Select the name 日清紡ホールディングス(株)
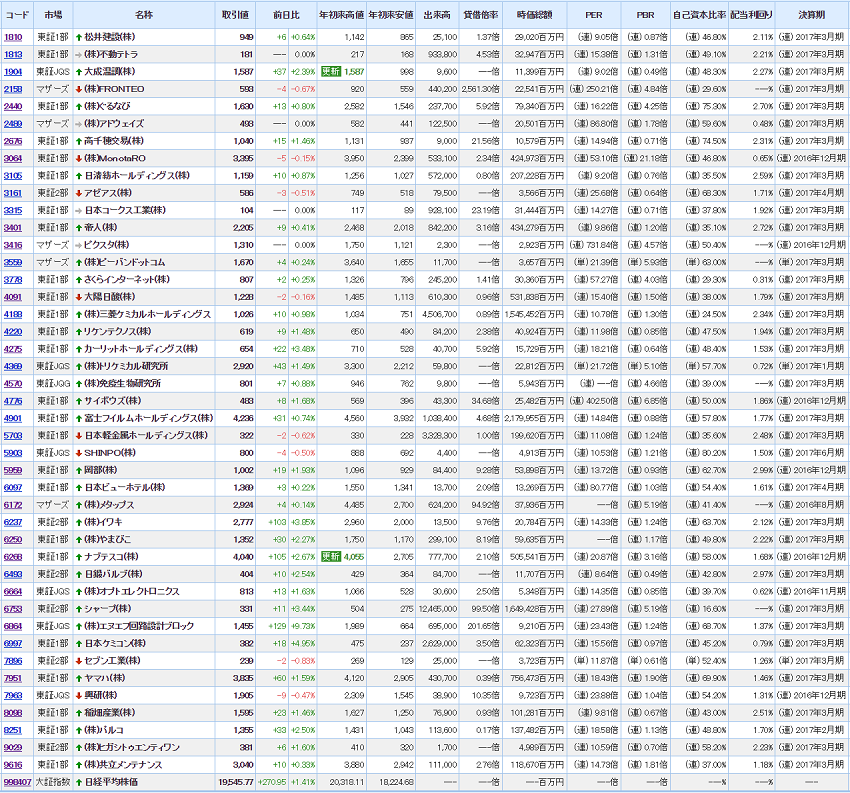 (137, 176)
